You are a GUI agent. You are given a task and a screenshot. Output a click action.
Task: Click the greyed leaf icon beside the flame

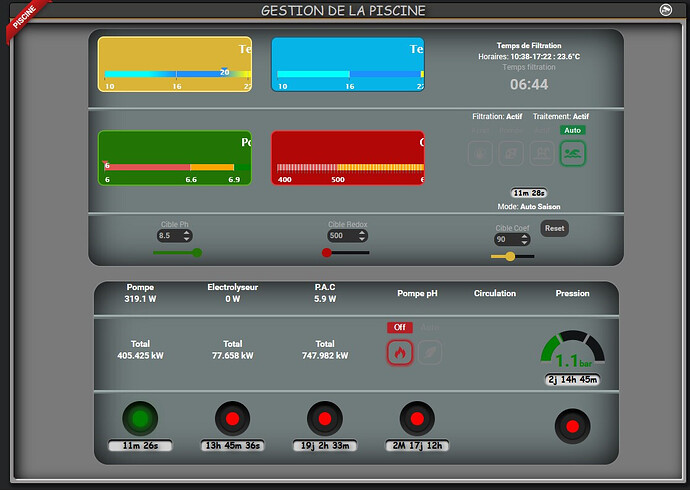tap(430, 352)
